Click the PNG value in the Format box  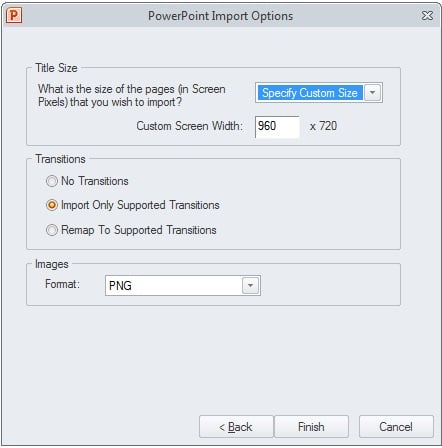coord(120,286)
